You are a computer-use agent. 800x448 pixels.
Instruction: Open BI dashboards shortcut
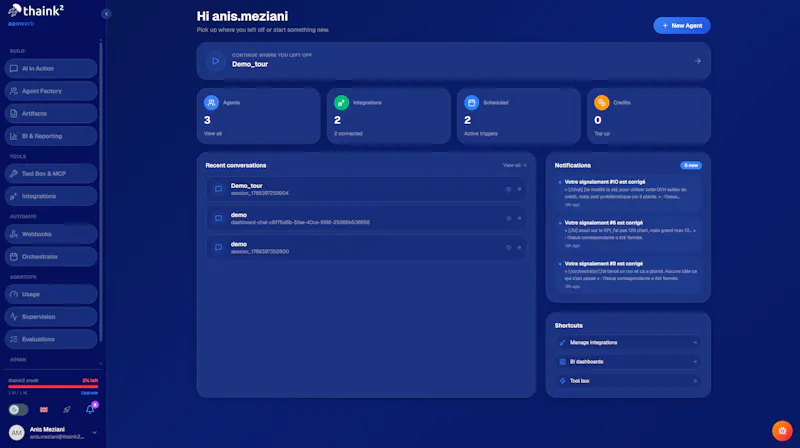point(628,362)
